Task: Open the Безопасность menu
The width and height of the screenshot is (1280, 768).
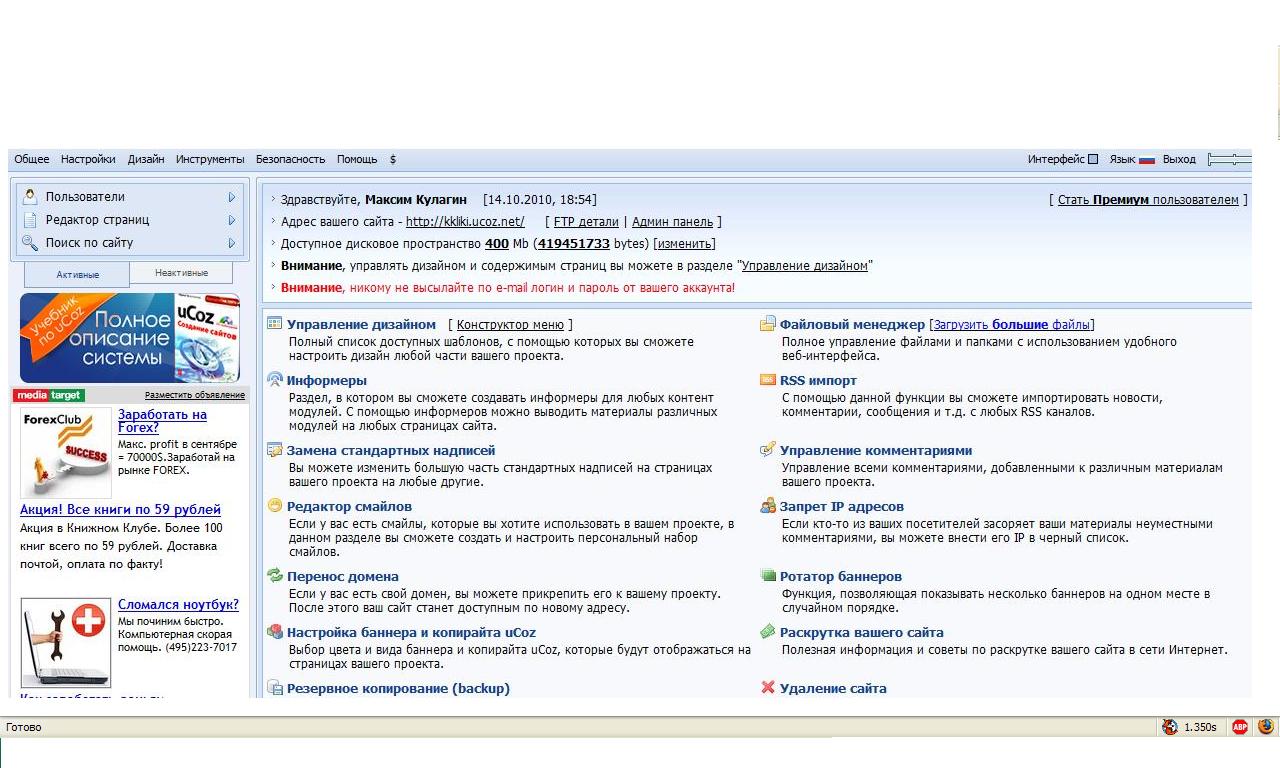Action: click(290, 159)
